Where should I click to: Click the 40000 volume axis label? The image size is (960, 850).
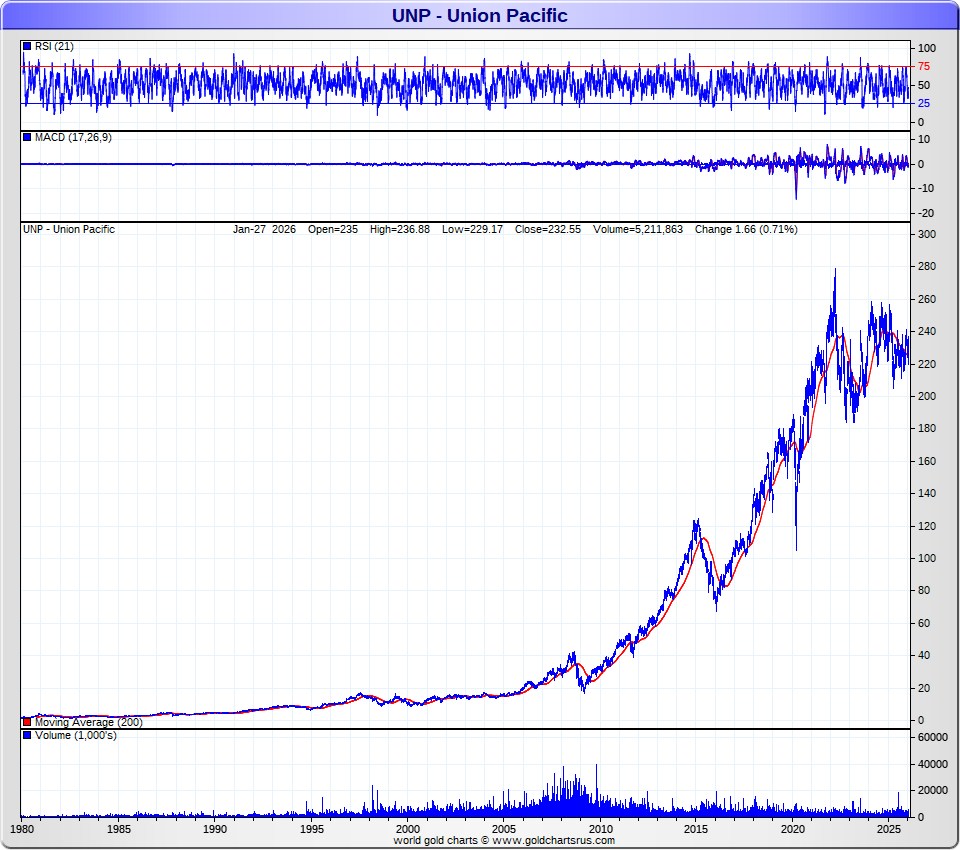point(932,764)
